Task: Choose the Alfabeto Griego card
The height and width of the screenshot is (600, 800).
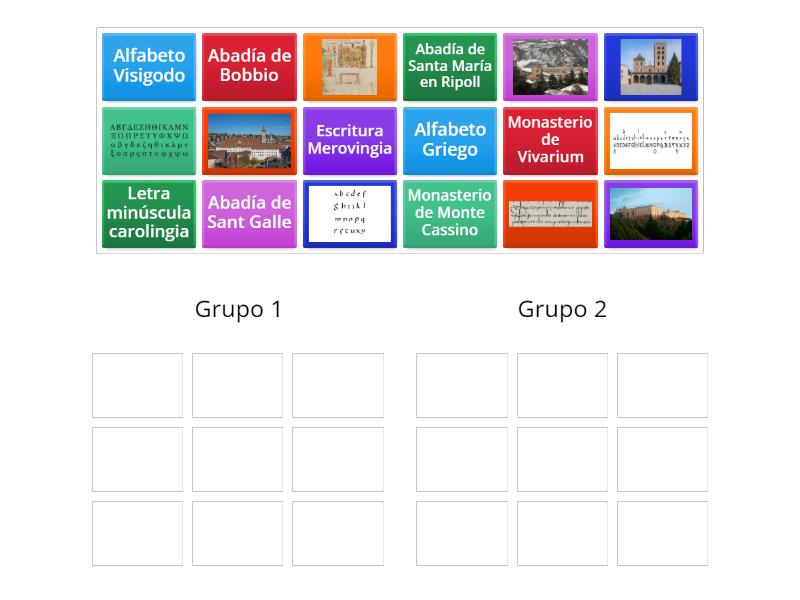Action: (450, 141)
